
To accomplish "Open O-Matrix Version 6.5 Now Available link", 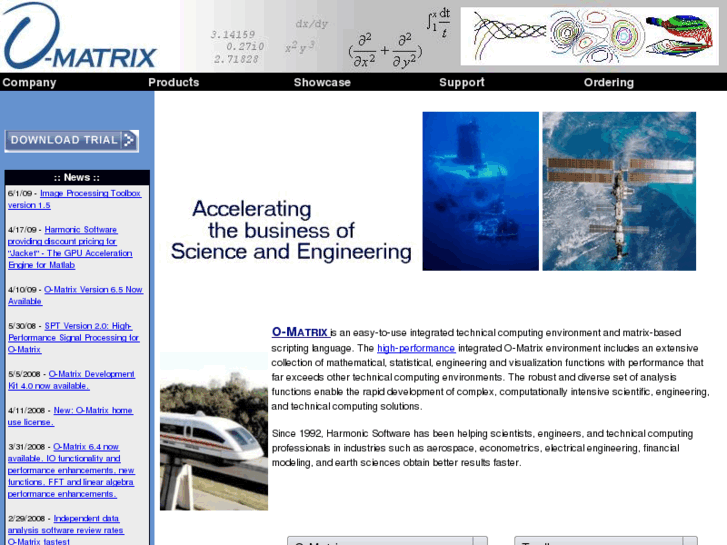I will pos(75,295).
